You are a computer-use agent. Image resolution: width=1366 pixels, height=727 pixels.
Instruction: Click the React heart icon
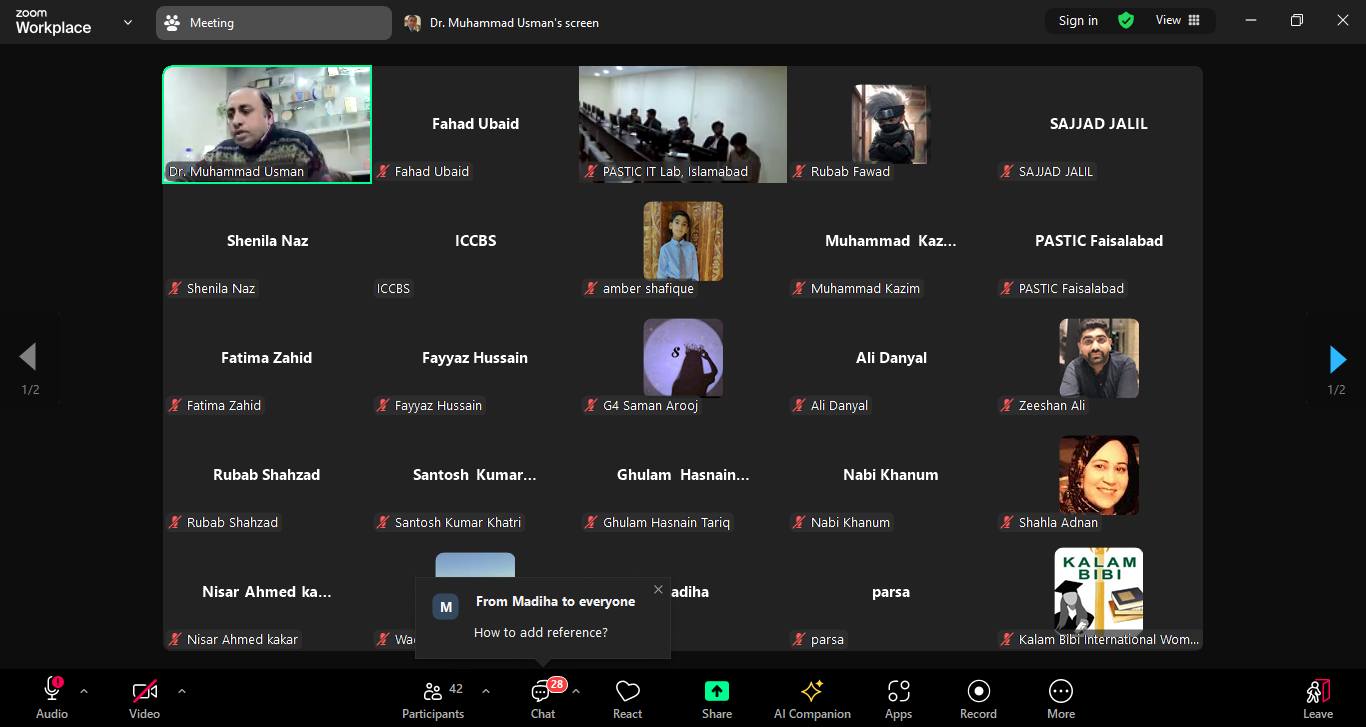coord(627,692)
